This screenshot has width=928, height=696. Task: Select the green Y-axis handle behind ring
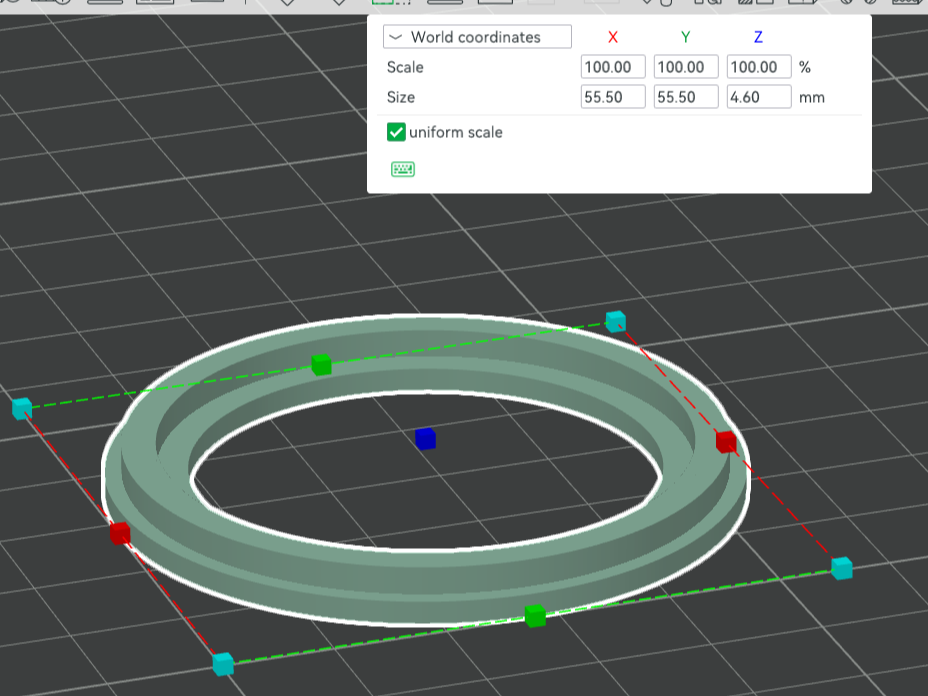321,365
